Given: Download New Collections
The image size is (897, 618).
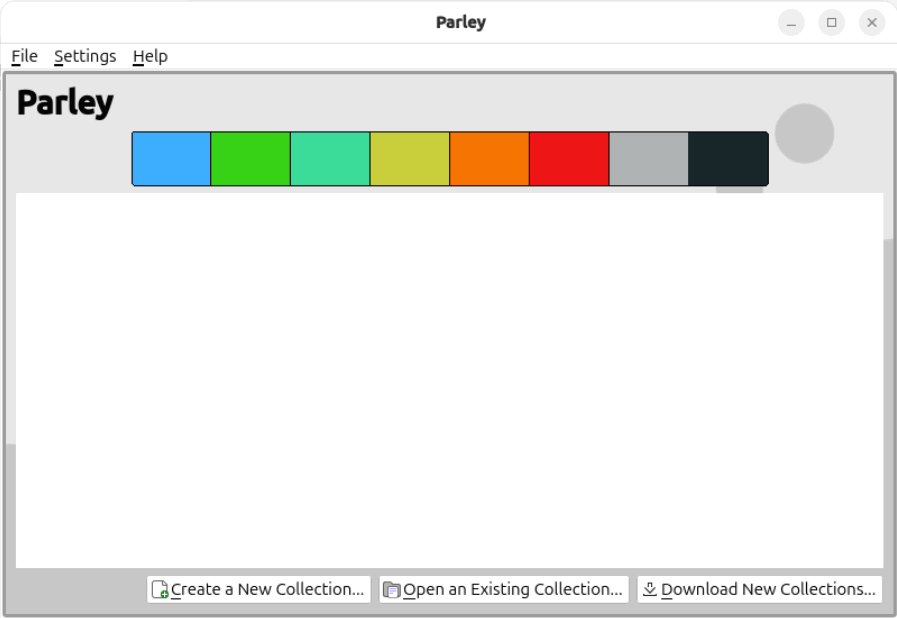Looking at the screenshot, I should pyautogui.click(x=760, y=589).
